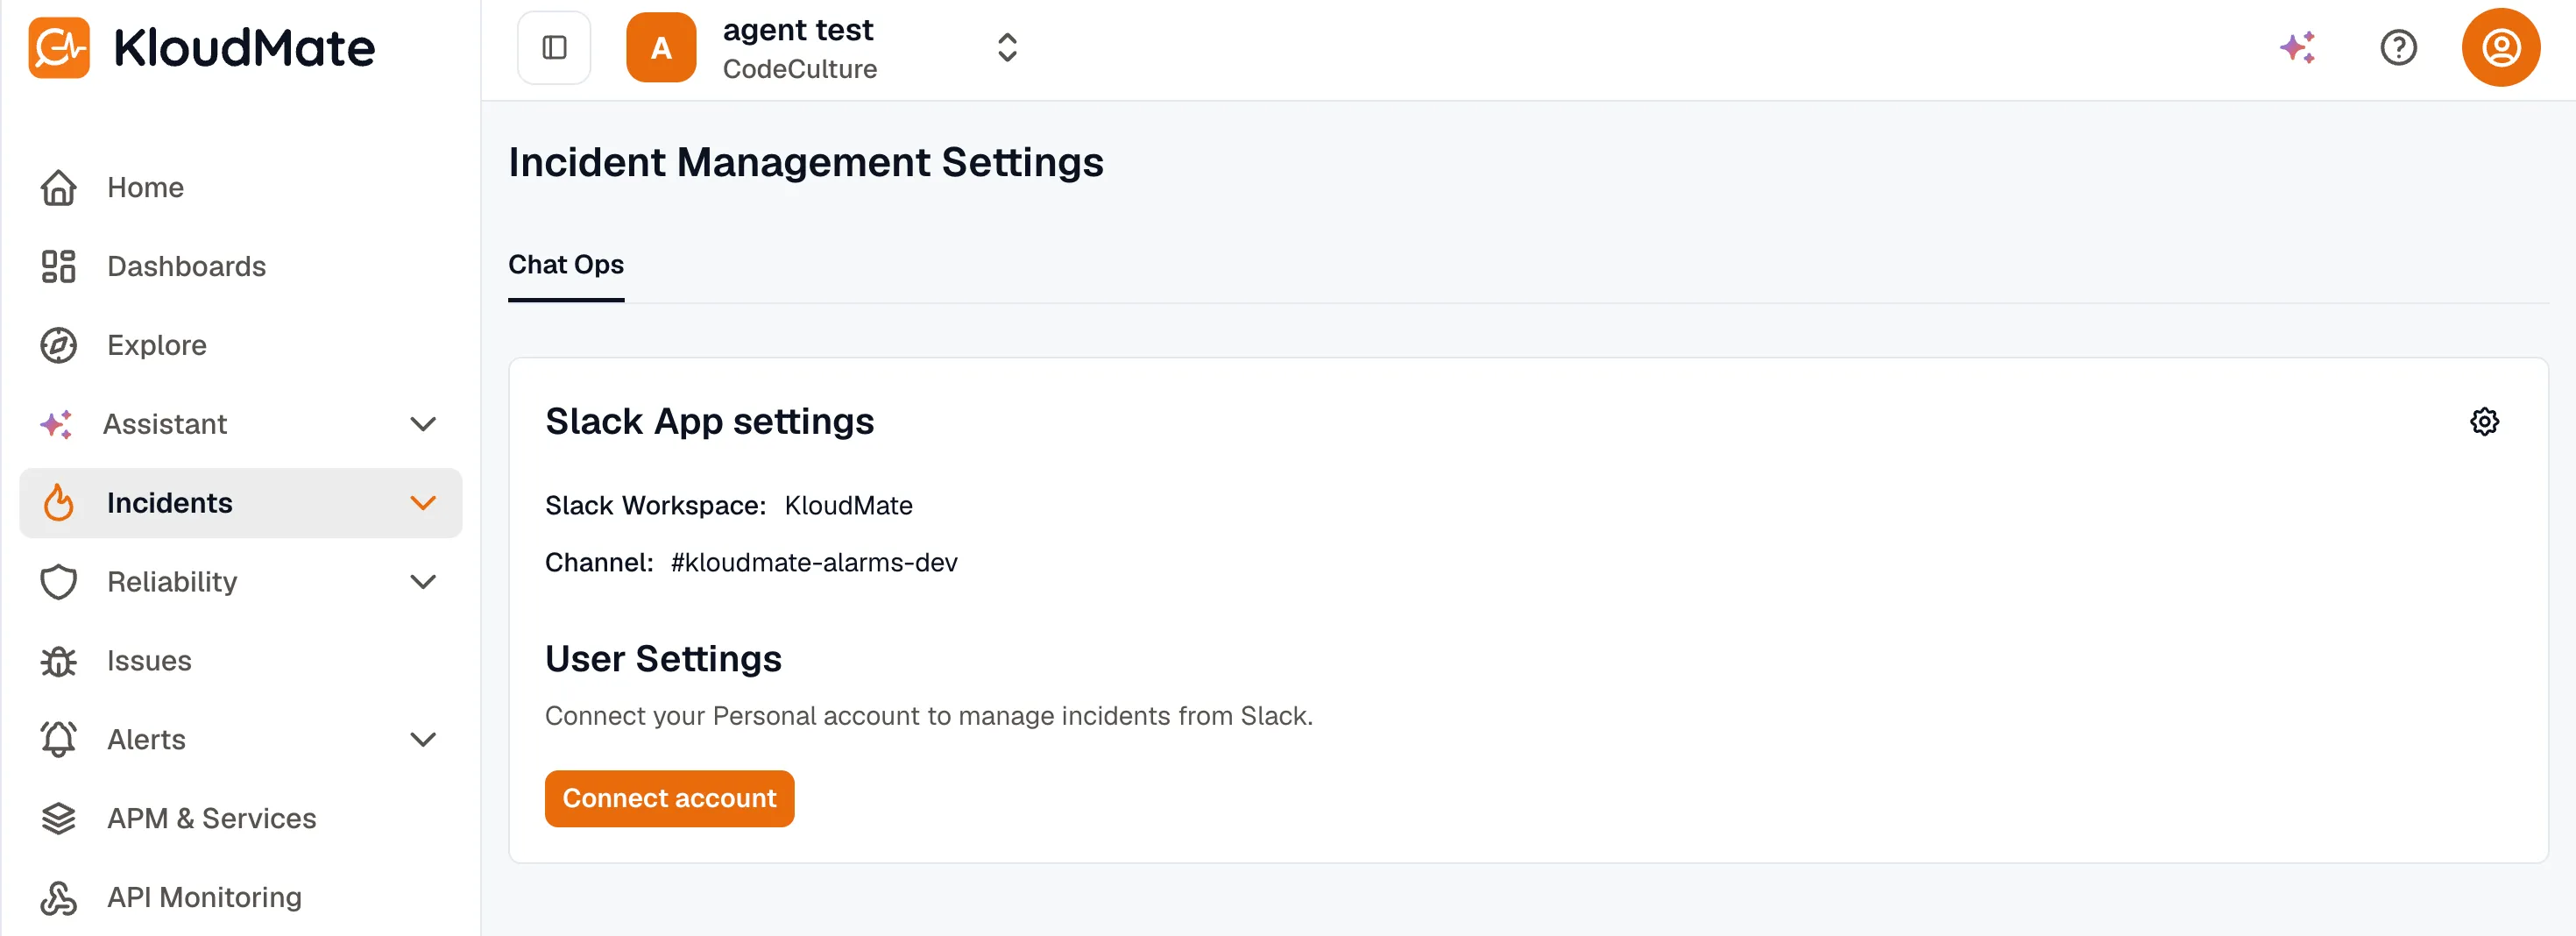Click the Home house icon

[58, 187]
